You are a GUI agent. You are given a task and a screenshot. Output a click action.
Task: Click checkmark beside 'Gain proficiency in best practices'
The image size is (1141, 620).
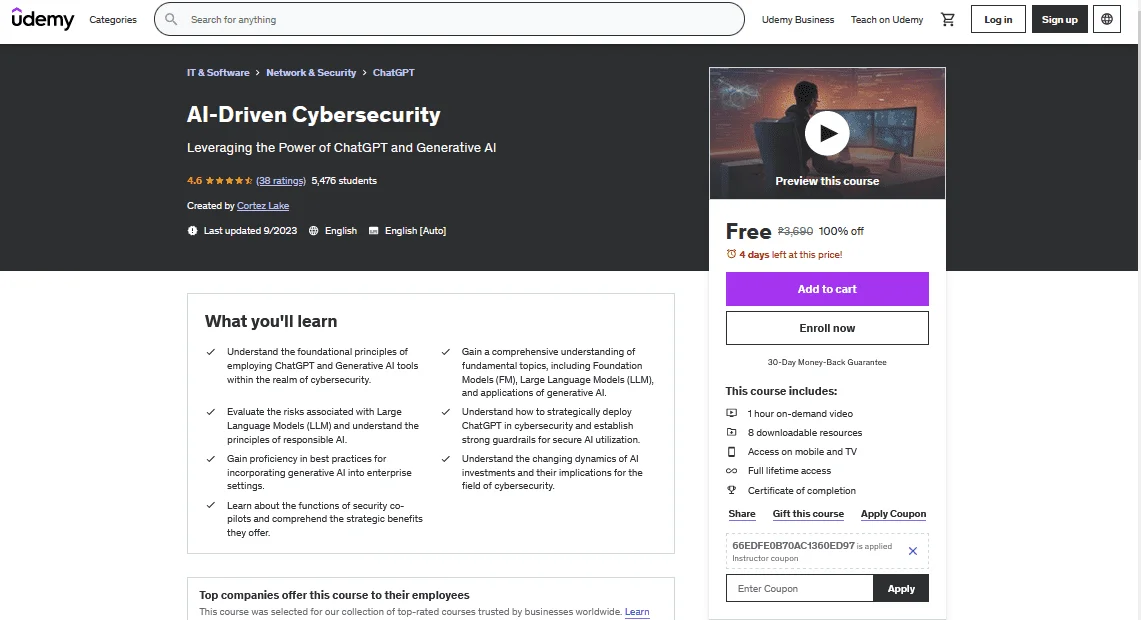coord(210,458)
